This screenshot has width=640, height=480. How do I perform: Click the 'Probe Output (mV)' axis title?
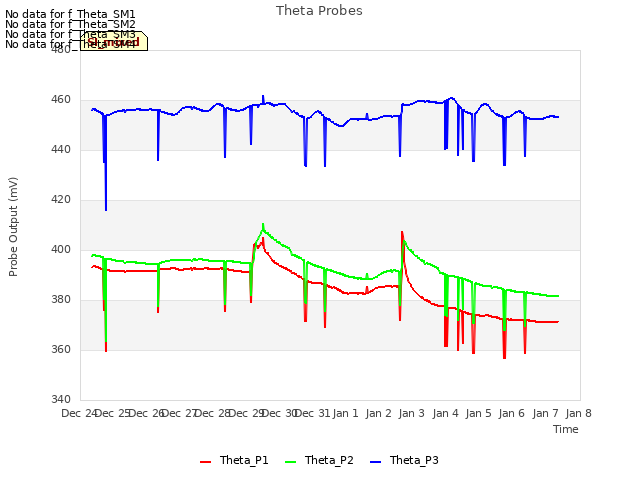tap(13, 227)
